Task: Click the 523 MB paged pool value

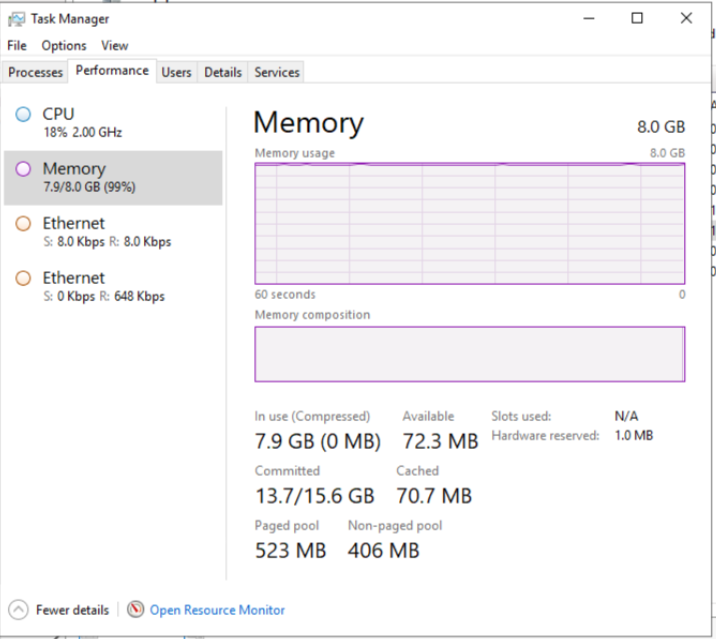Action: point(290,550)
